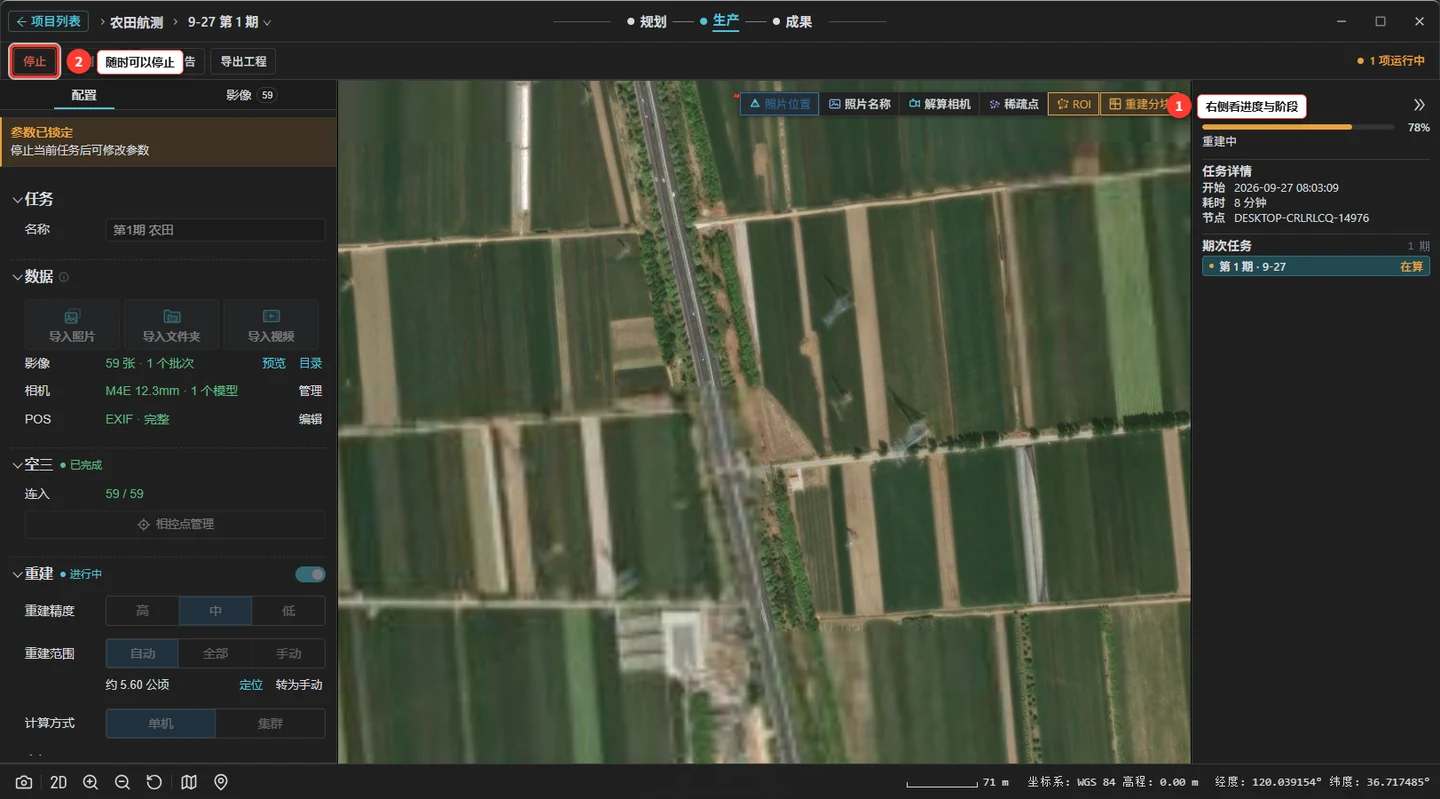1440x799 pixels.
Task: Open the basemap layer icon
Action: (189, 782)
